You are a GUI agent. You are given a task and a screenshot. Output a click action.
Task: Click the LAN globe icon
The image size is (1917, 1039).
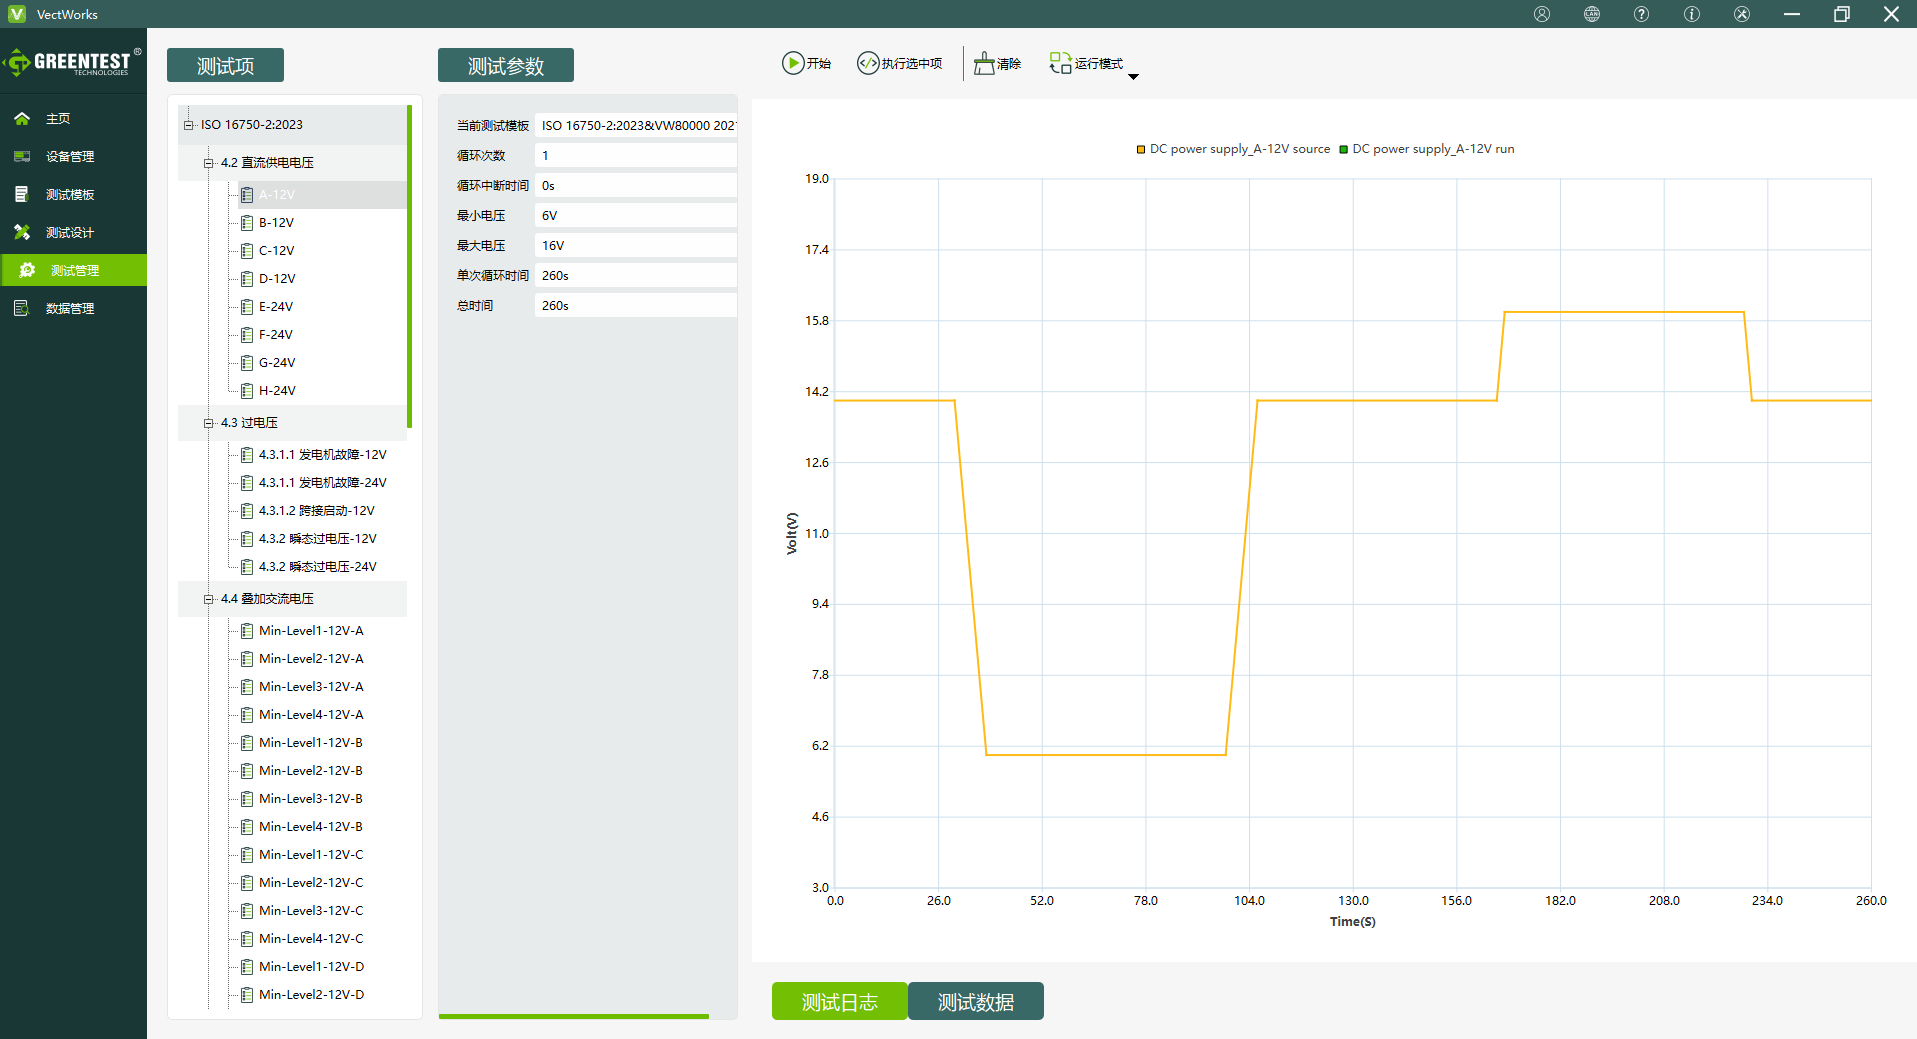(1592, 14)
